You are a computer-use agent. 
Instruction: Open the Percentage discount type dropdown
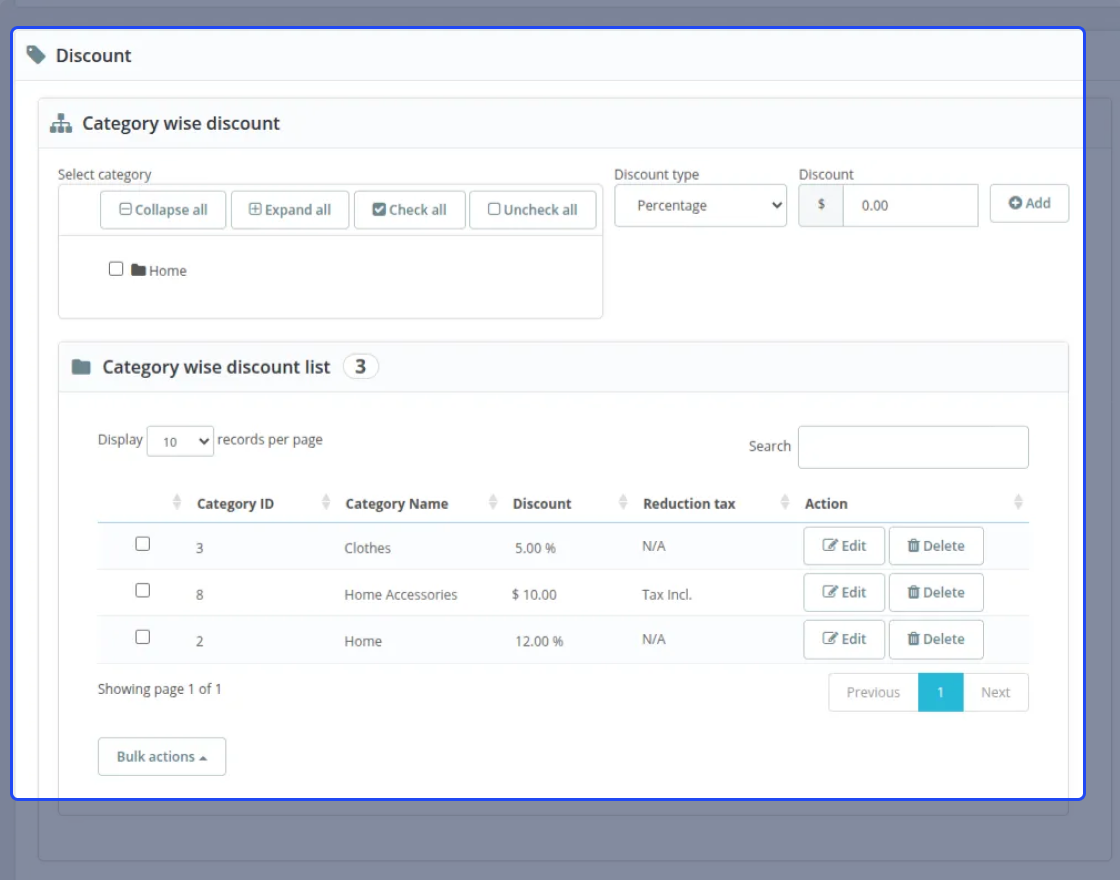700,206
